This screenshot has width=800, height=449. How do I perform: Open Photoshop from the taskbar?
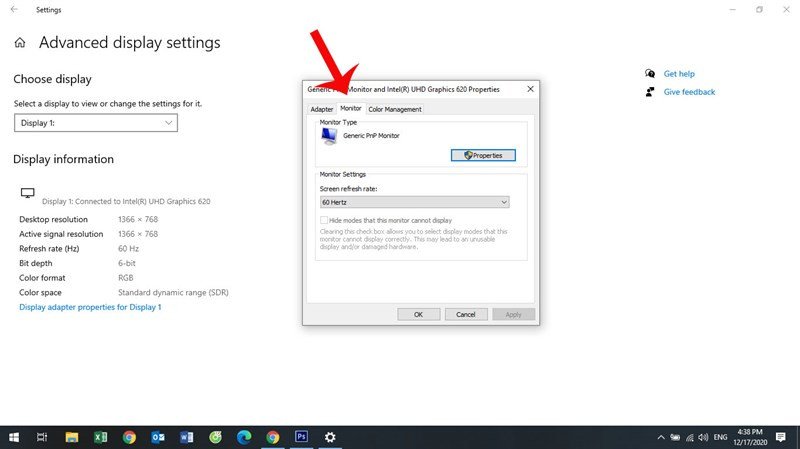(301, 437)
